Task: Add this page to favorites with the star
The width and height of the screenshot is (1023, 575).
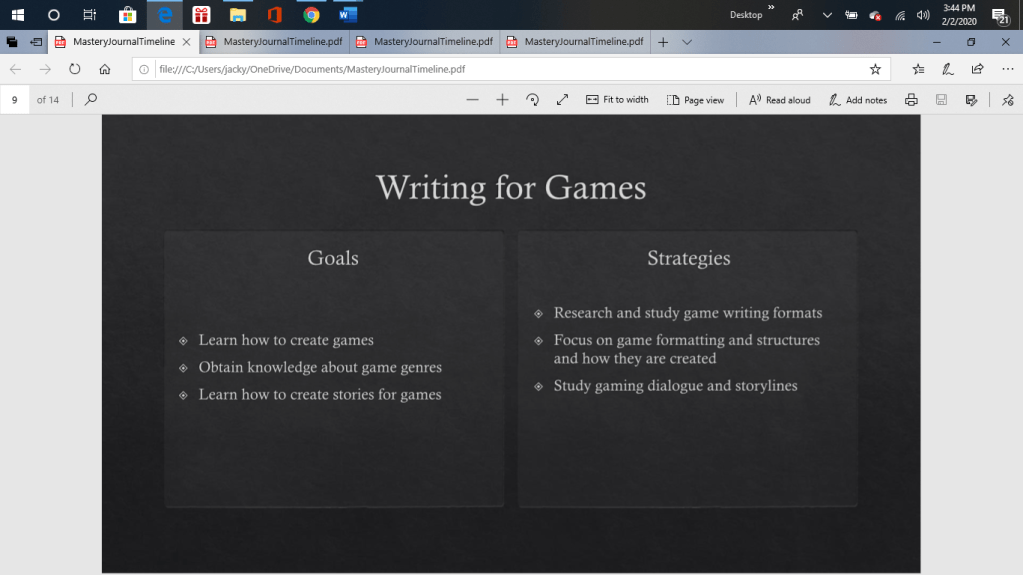Action: pyautogui.click(x=875, y=69)
